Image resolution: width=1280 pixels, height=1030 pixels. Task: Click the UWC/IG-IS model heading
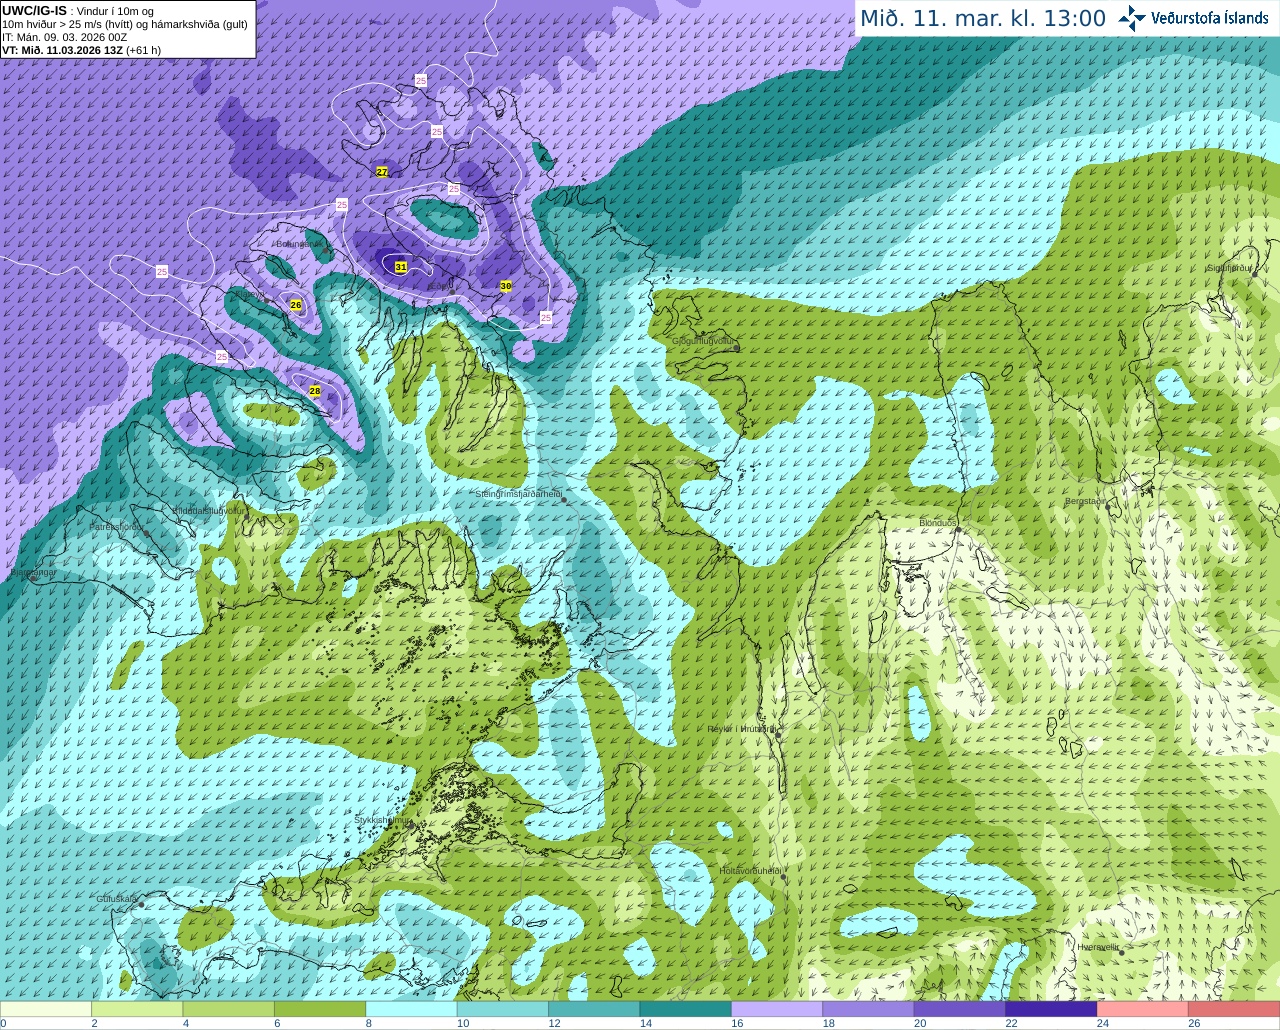click(x=34, y=10)
